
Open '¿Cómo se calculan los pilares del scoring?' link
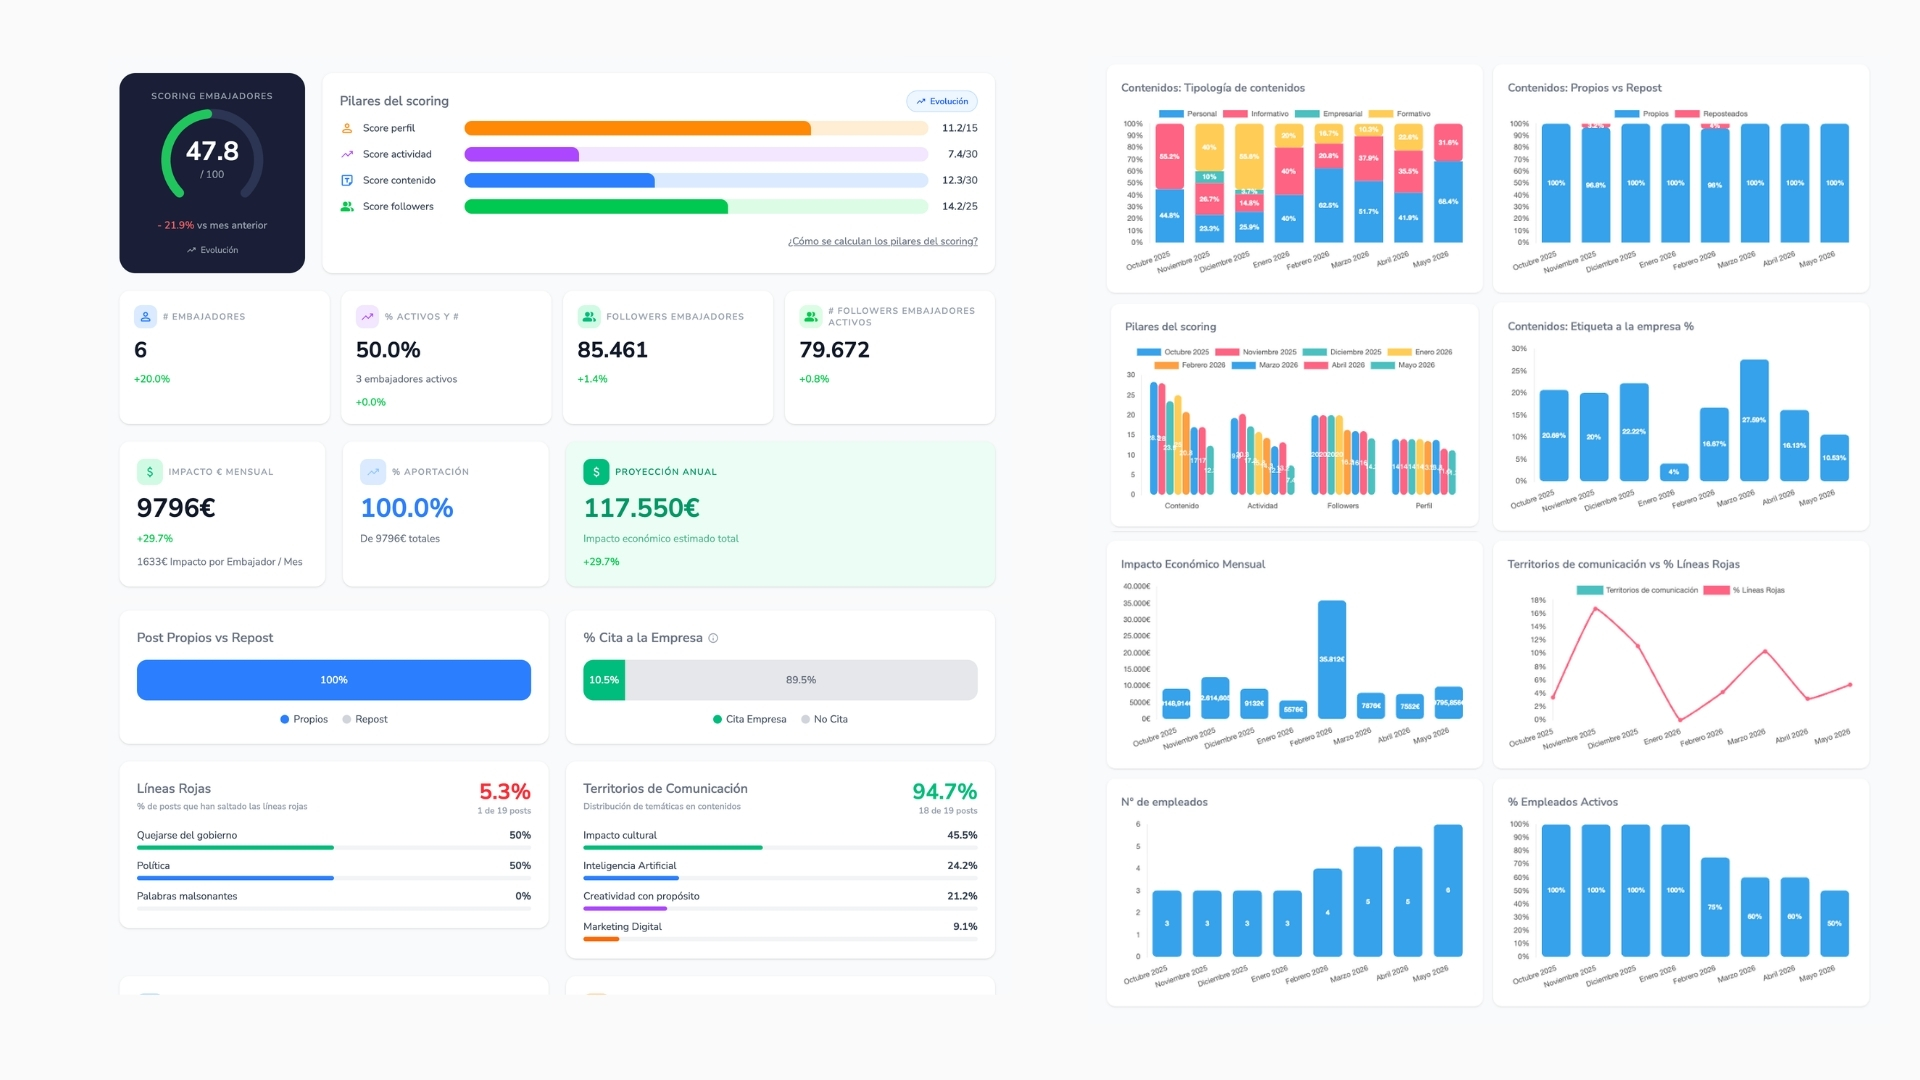click(x=882, y=241)
